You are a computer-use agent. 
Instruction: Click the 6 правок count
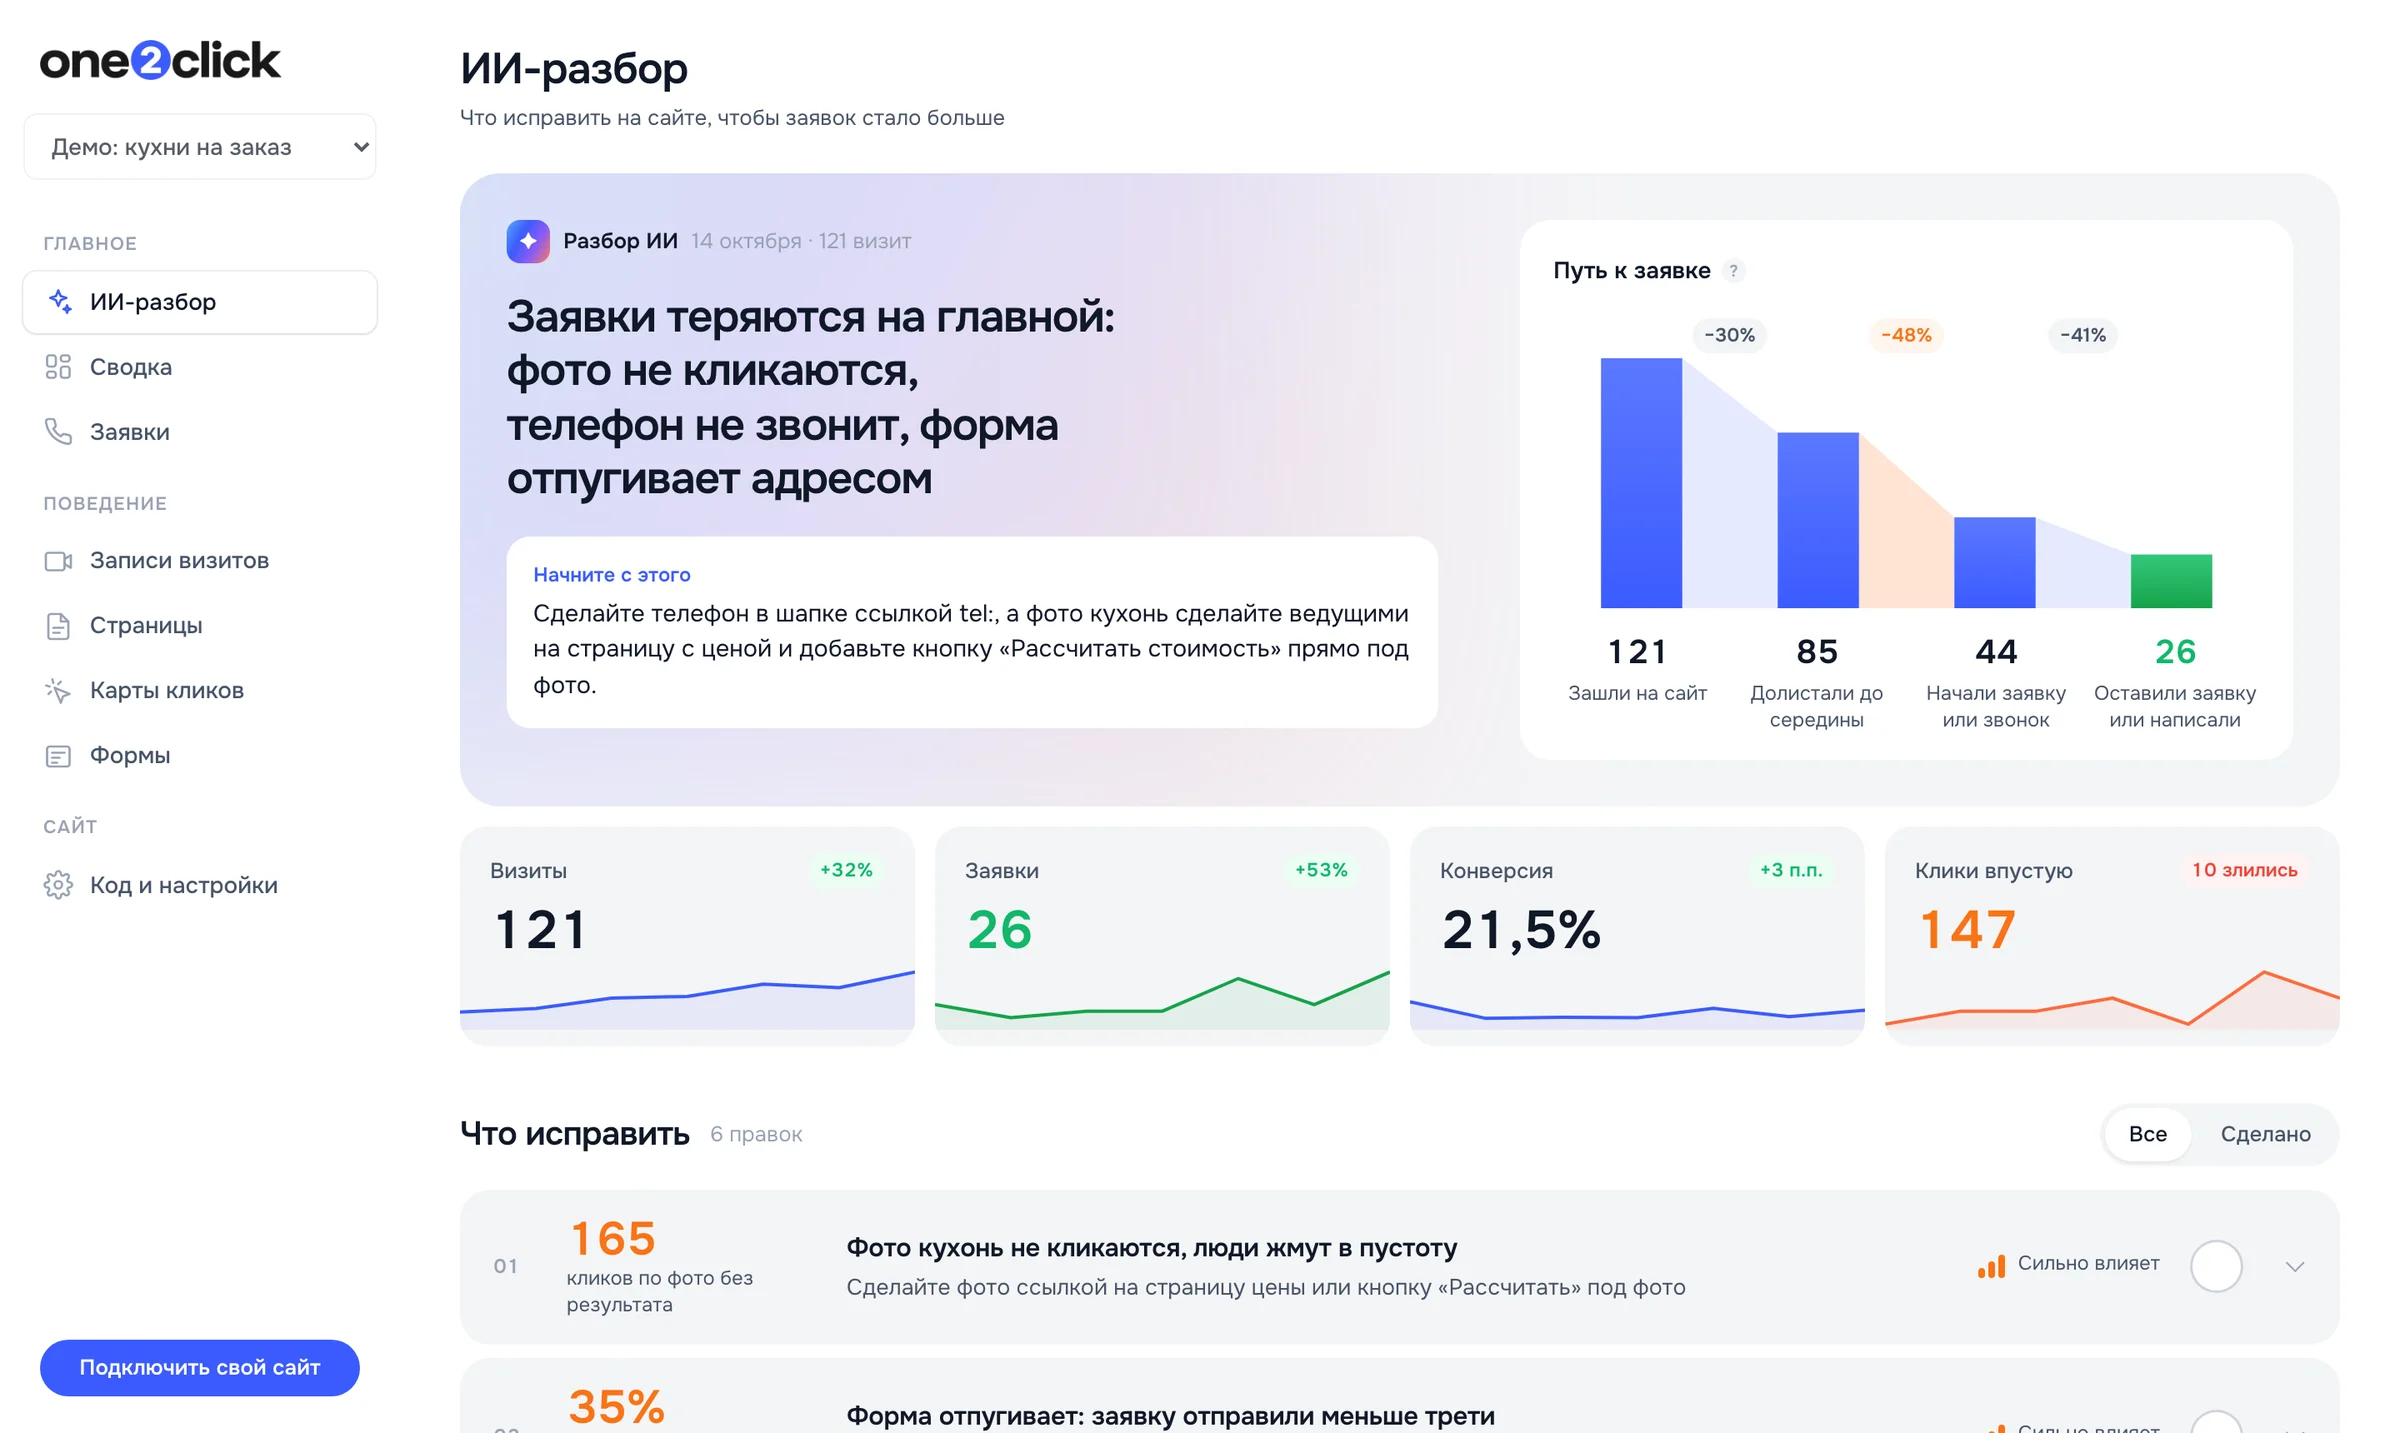click(756, 1134)
